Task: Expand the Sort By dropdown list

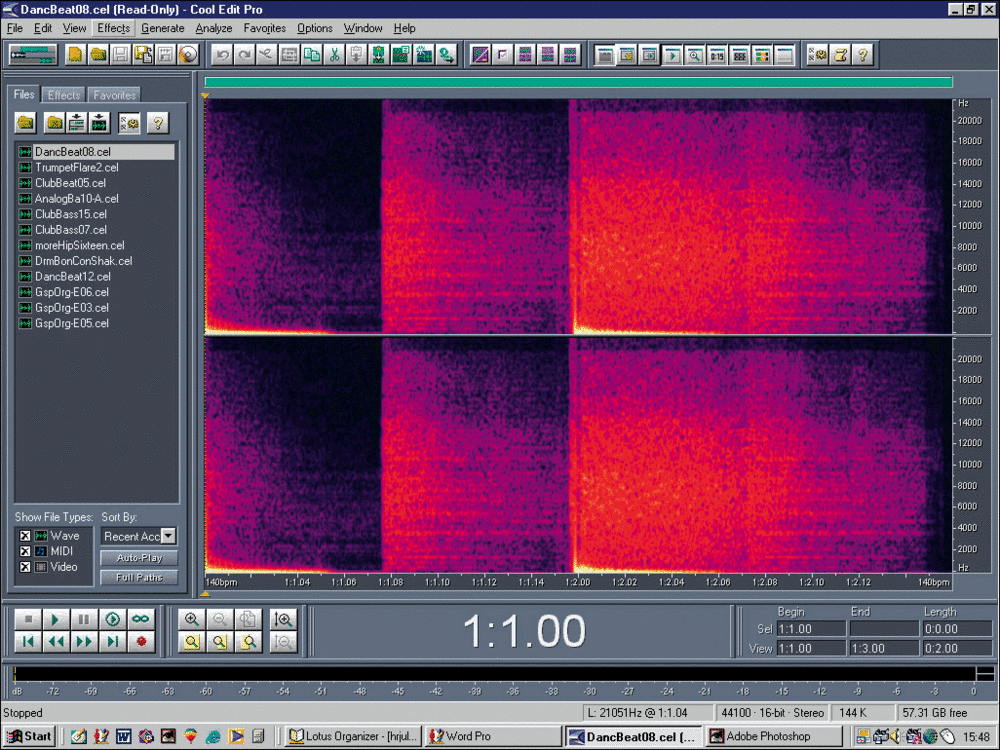Action: [168, 537]
